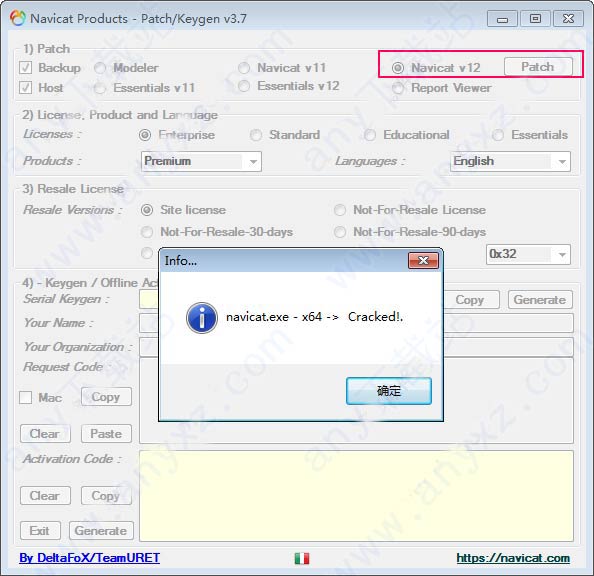Viewport: 594px width, 576px height.
Task: Choose Not-For-Resale-90-days option
Action: coord(340,232)
